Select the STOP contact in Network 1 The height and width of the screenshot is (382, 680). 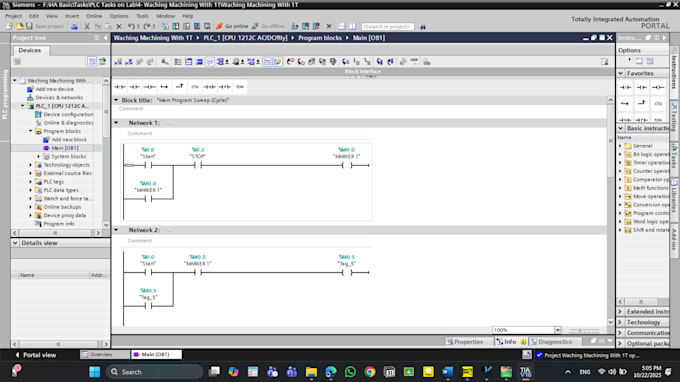pyautogui.click(x=198, y=165)
